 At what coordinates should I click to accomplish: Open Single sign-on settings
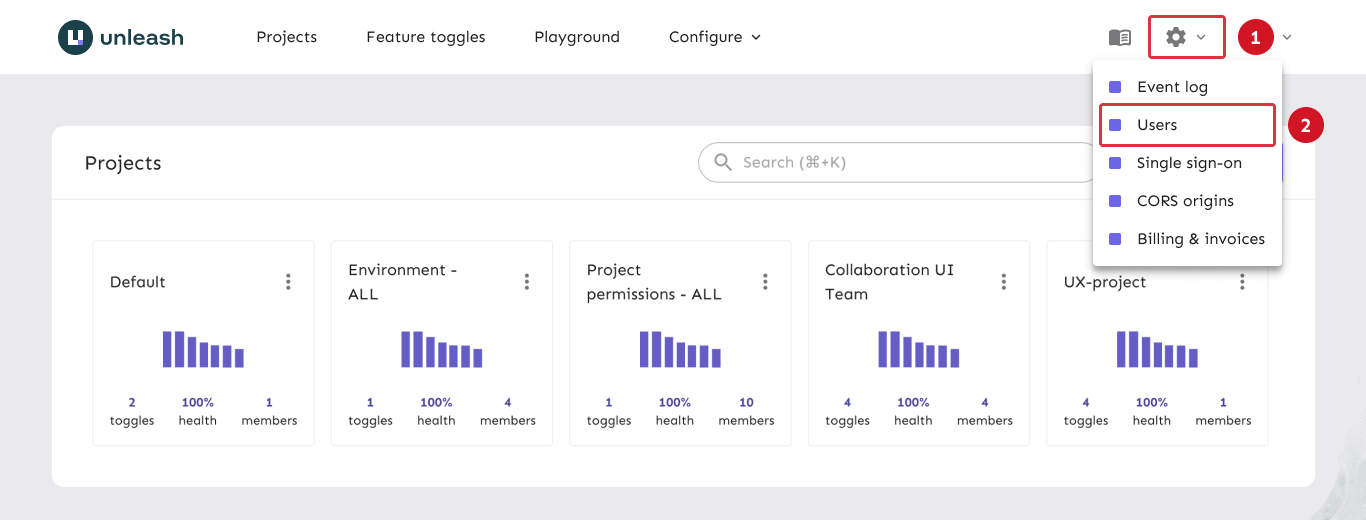pos(1189,163)
